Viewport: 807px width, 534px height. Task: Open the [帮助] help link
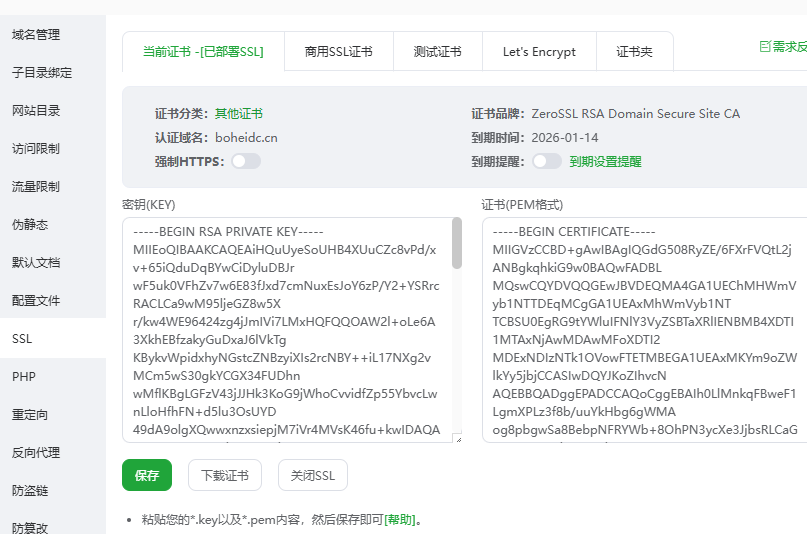400,520
